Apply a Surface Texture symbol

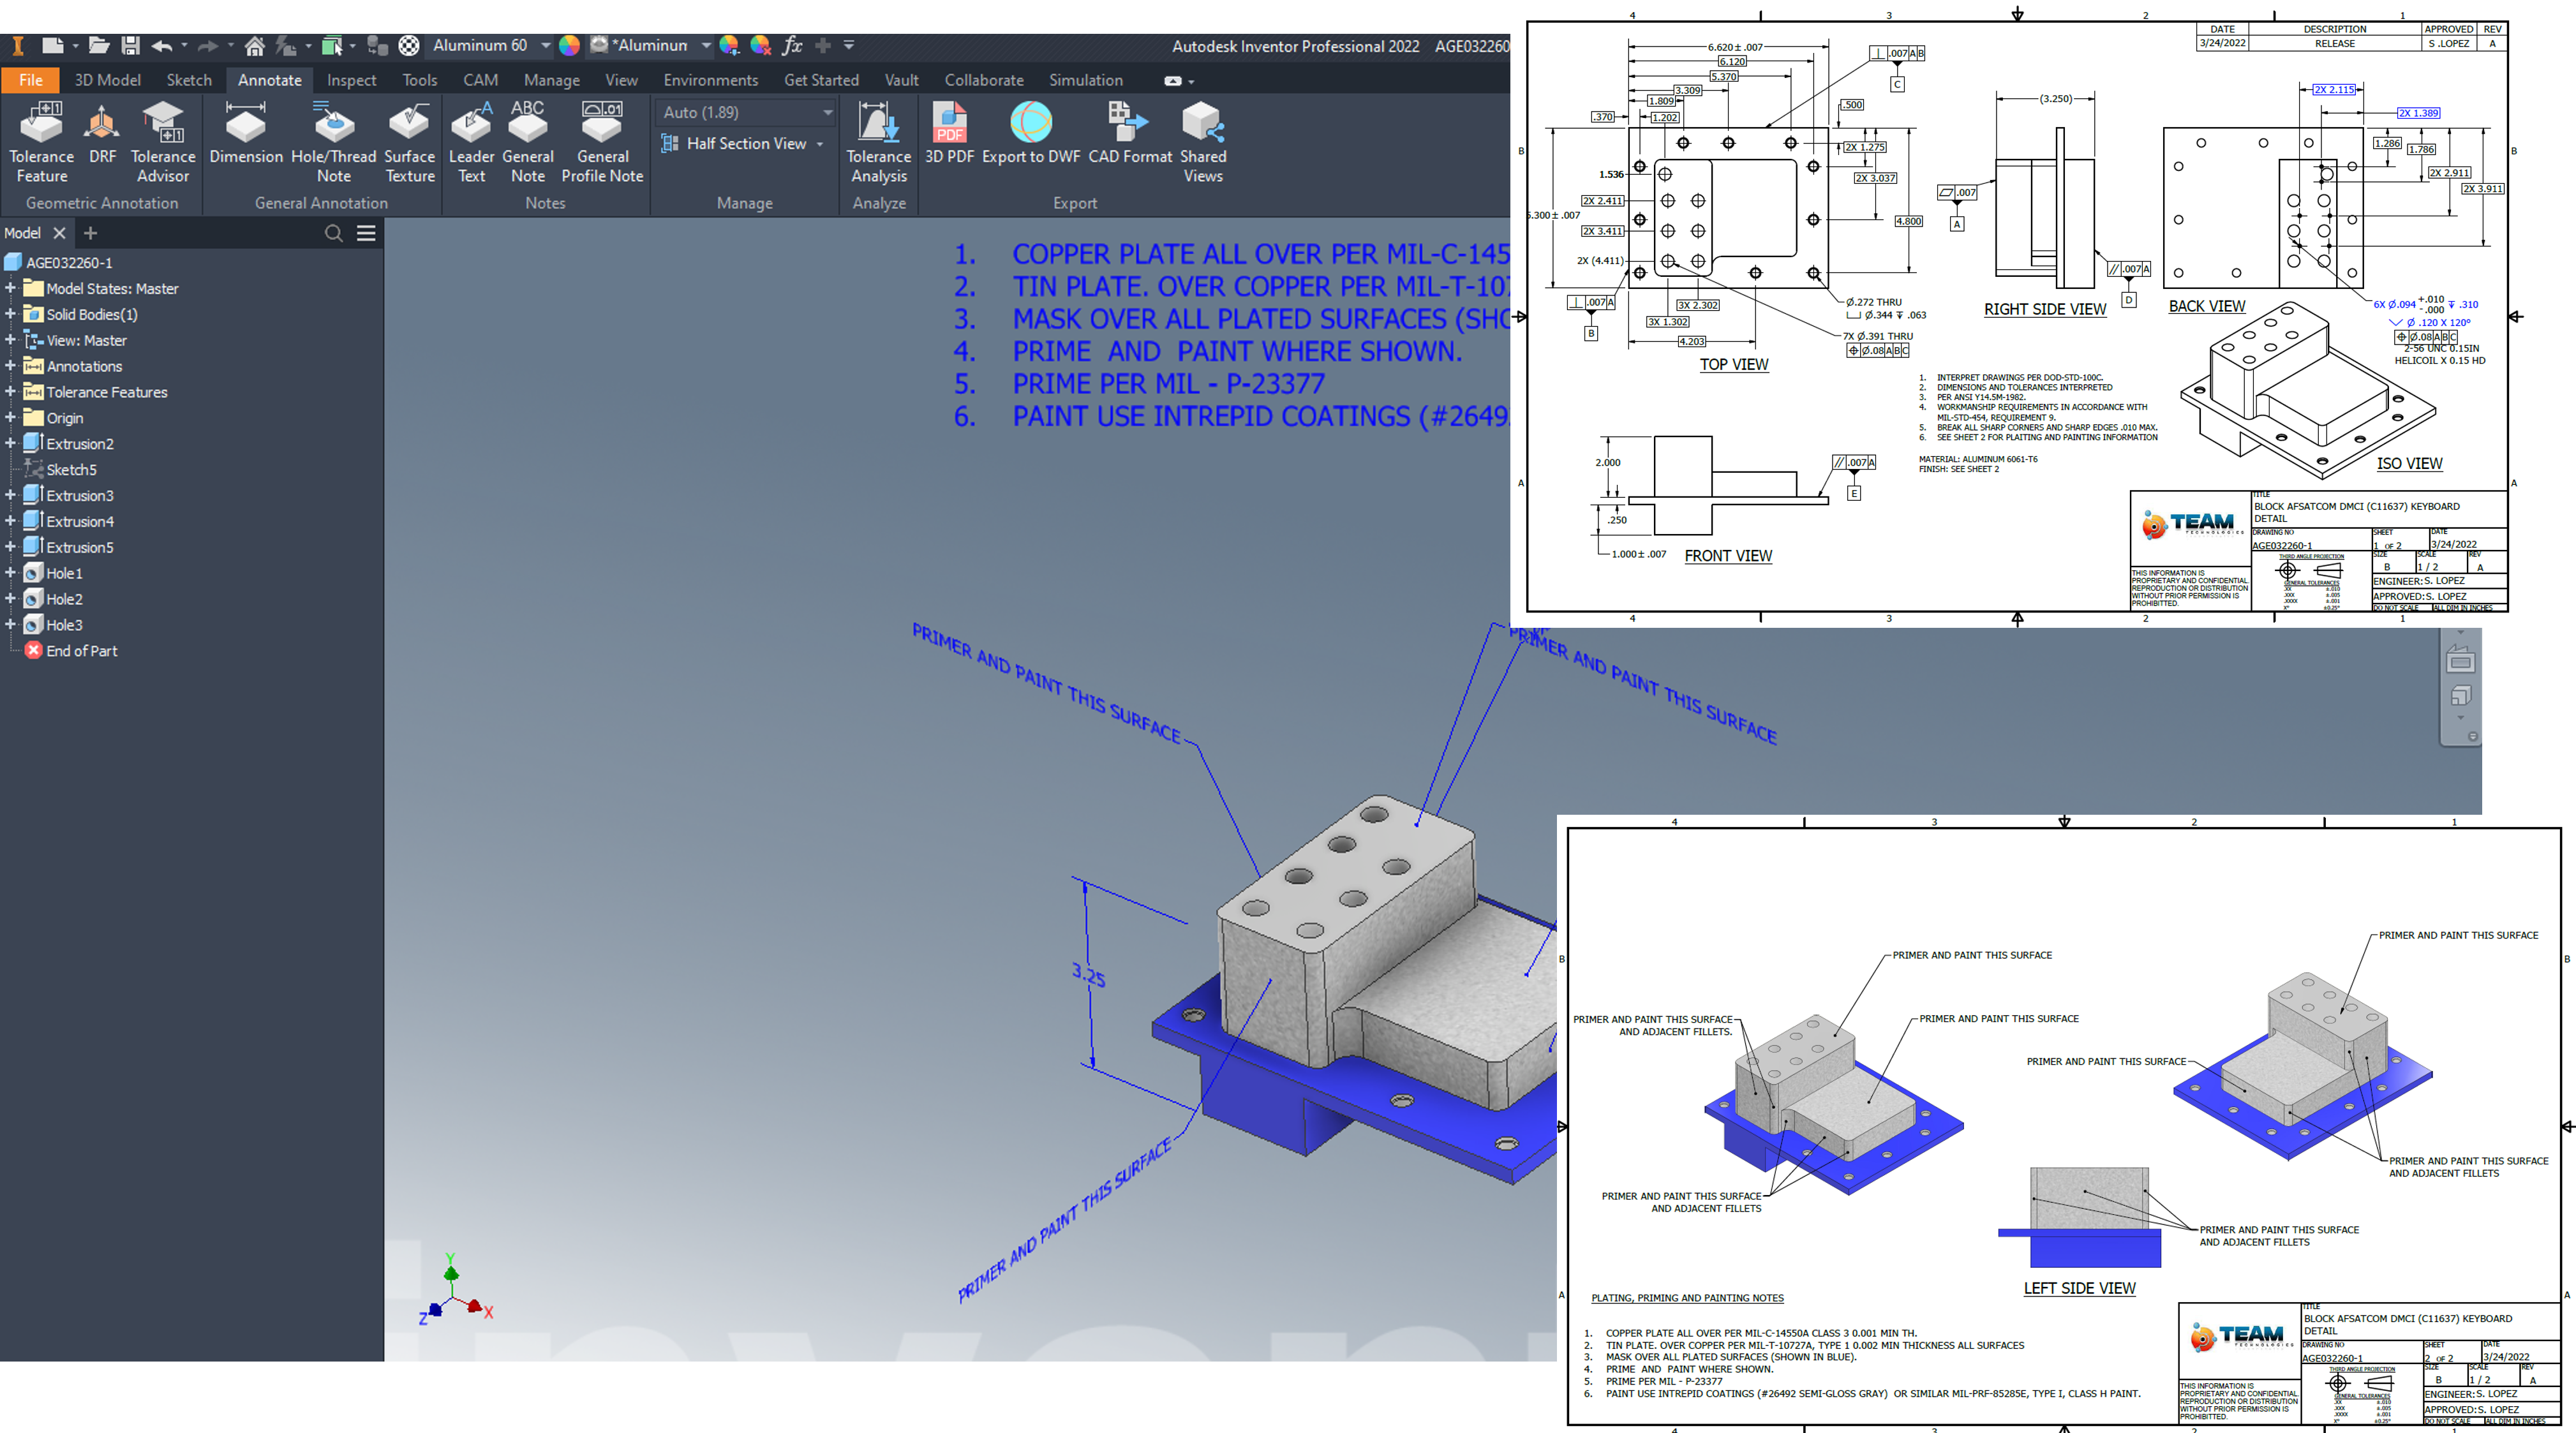coord(410,141)
